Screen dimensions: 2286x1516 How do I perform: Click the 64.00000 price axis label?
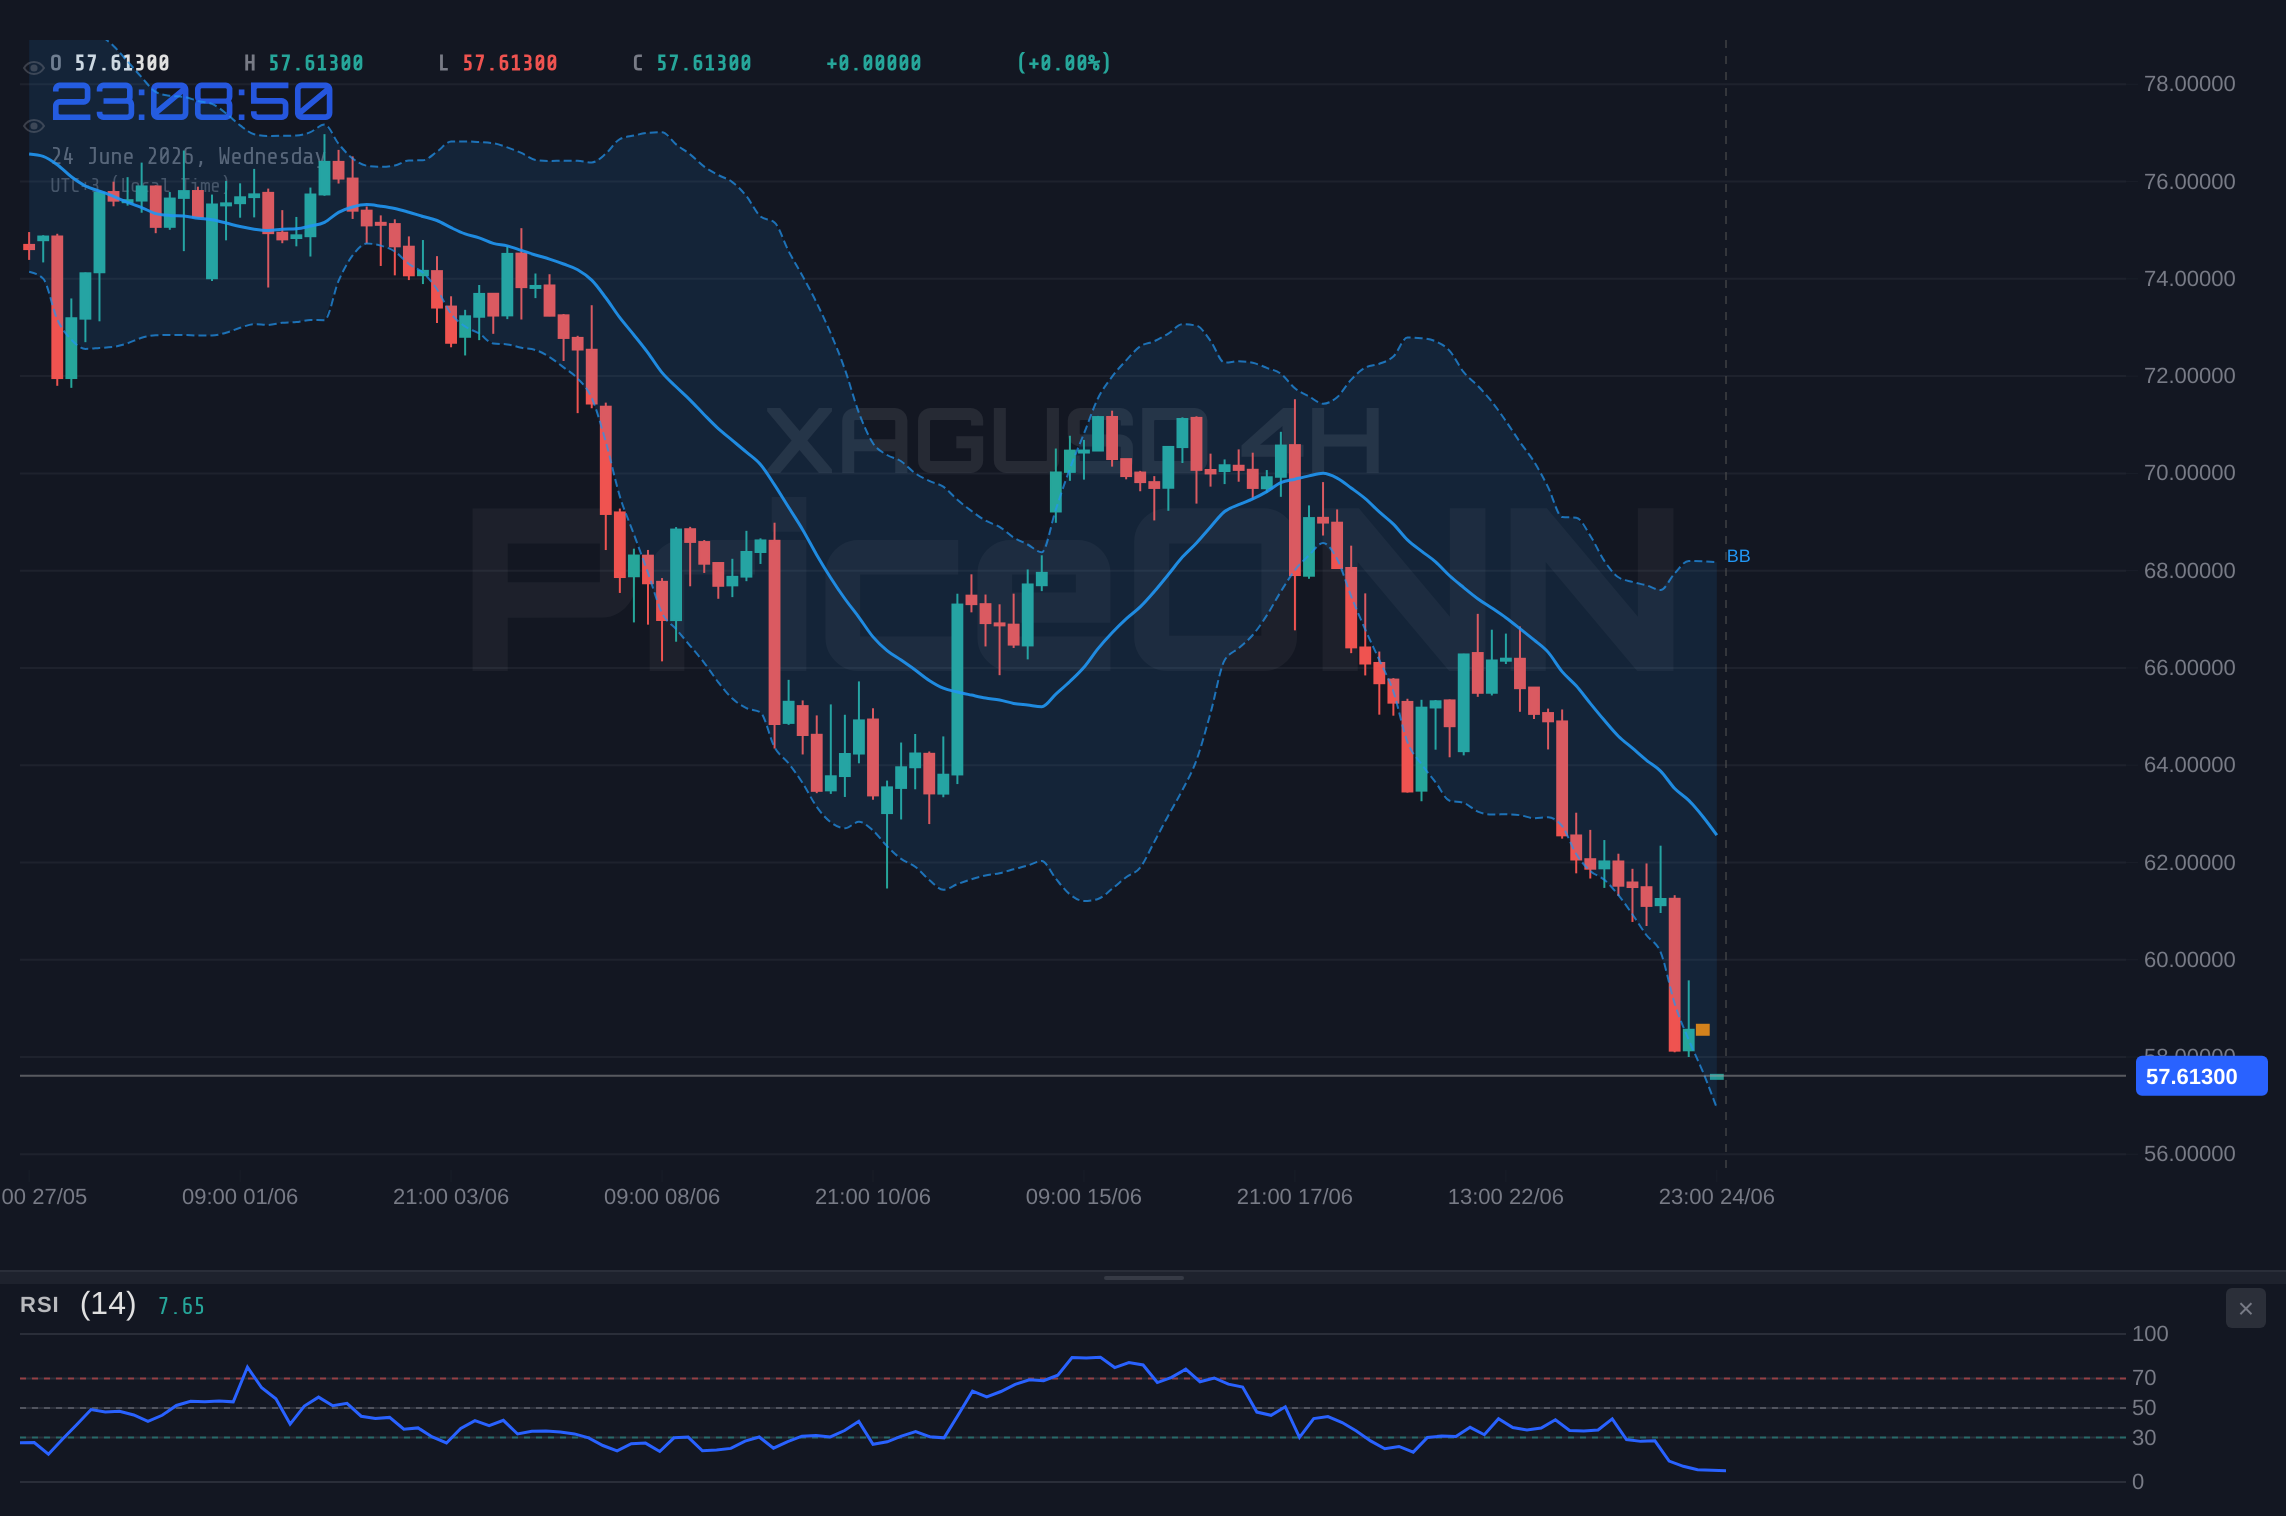pos(2189,765)
